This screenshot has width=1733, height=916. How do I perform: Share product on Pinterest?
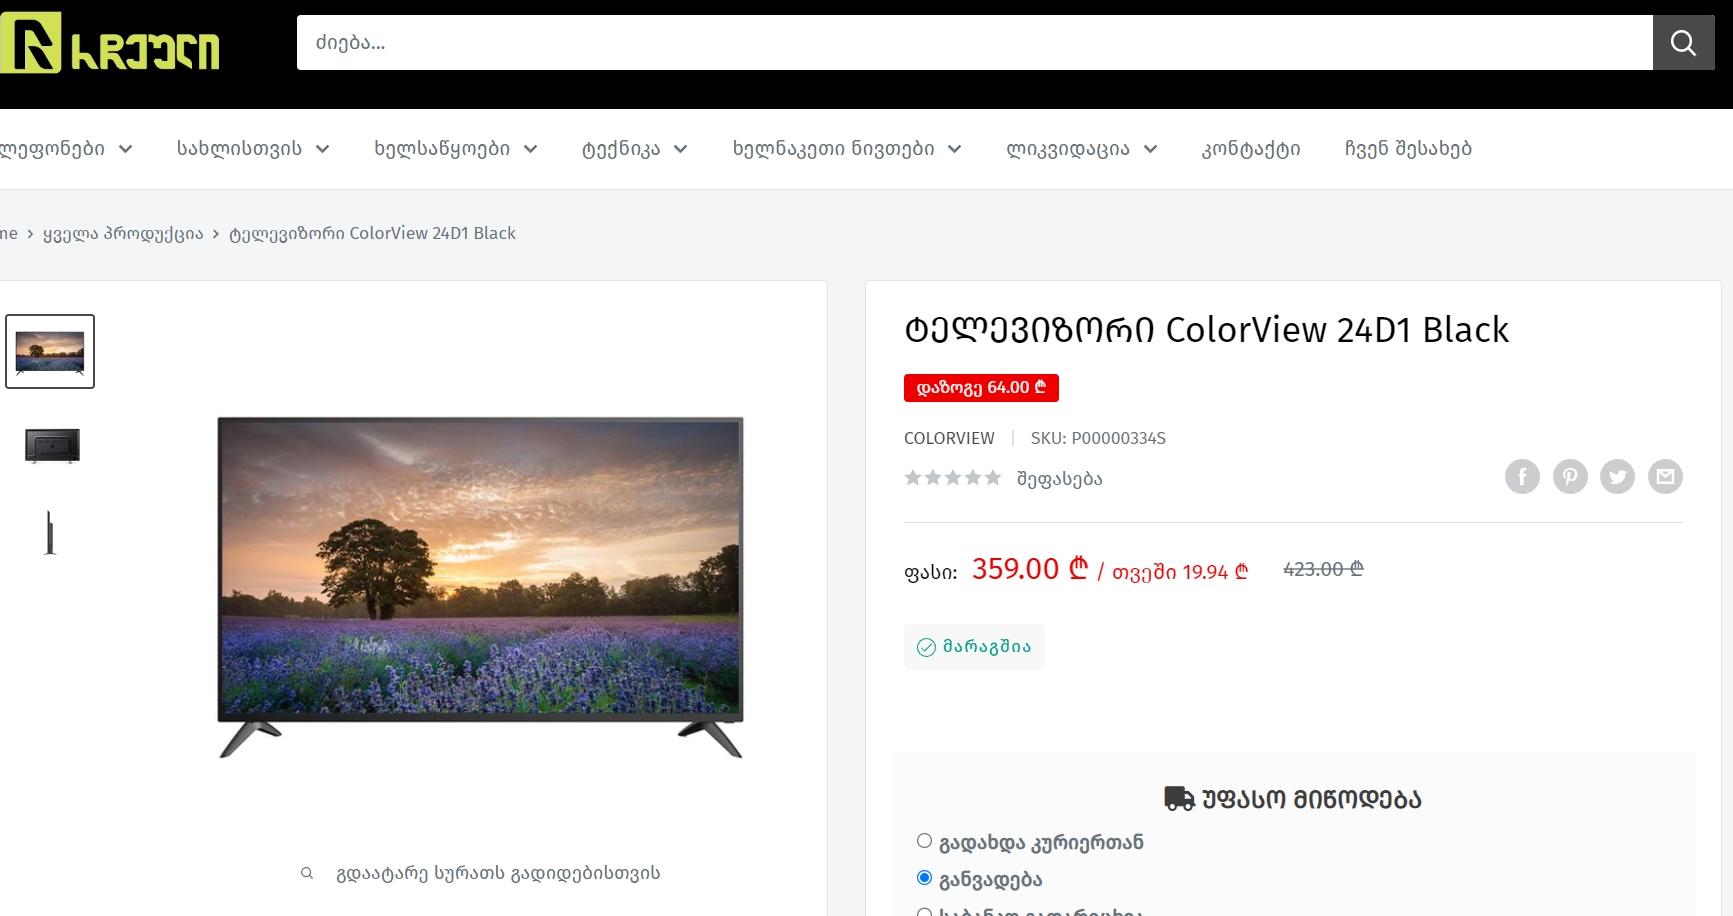coord(1570,477)
